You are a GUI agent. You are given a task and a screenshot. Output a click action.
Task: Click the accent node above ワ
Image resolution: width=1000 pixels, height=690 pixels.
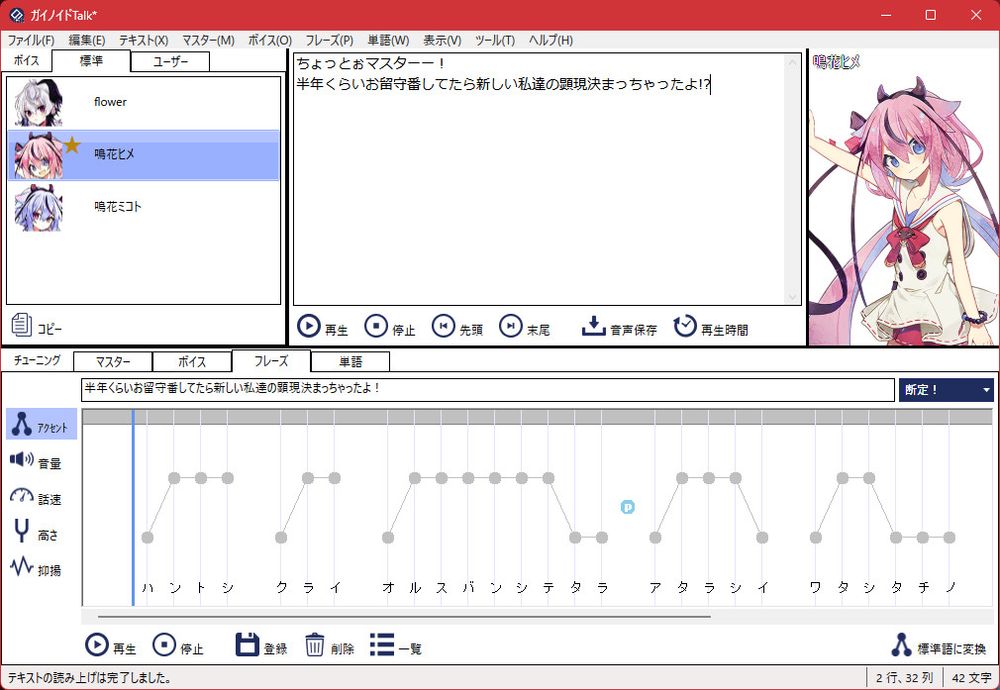coord(816,538)
